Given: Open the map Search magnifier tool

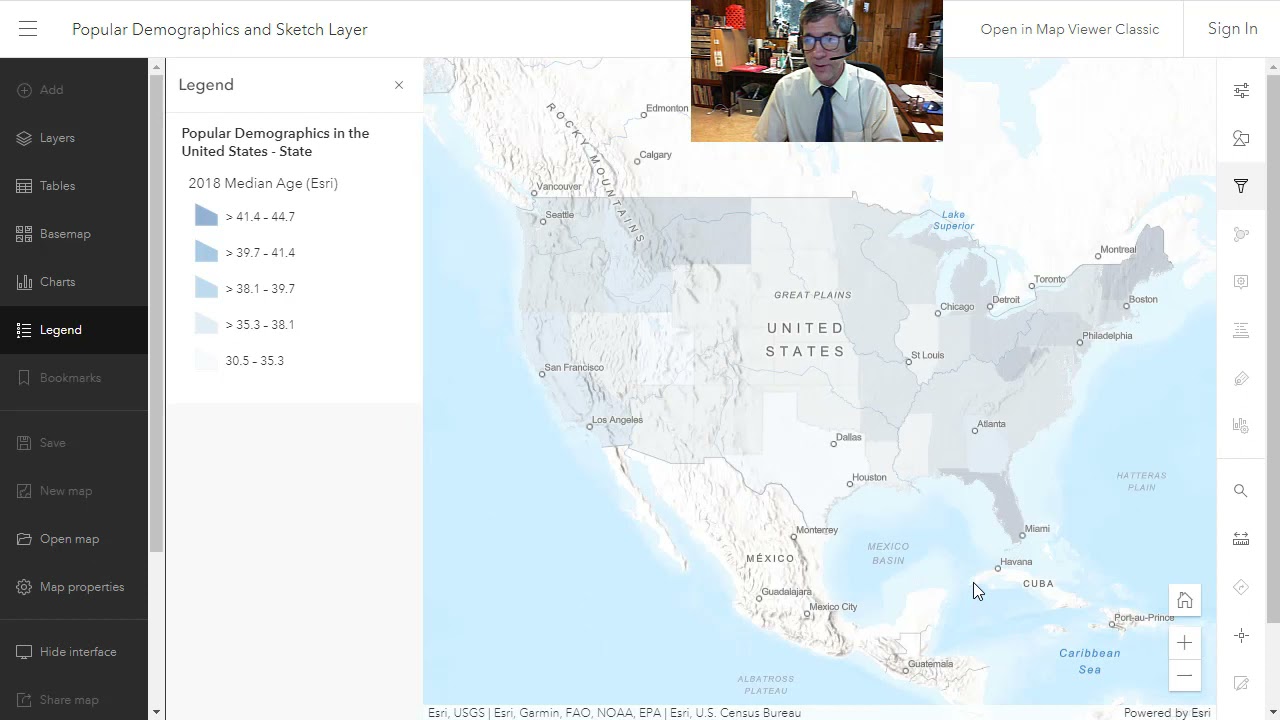Looking at the screenshot, I should 1241,491.
